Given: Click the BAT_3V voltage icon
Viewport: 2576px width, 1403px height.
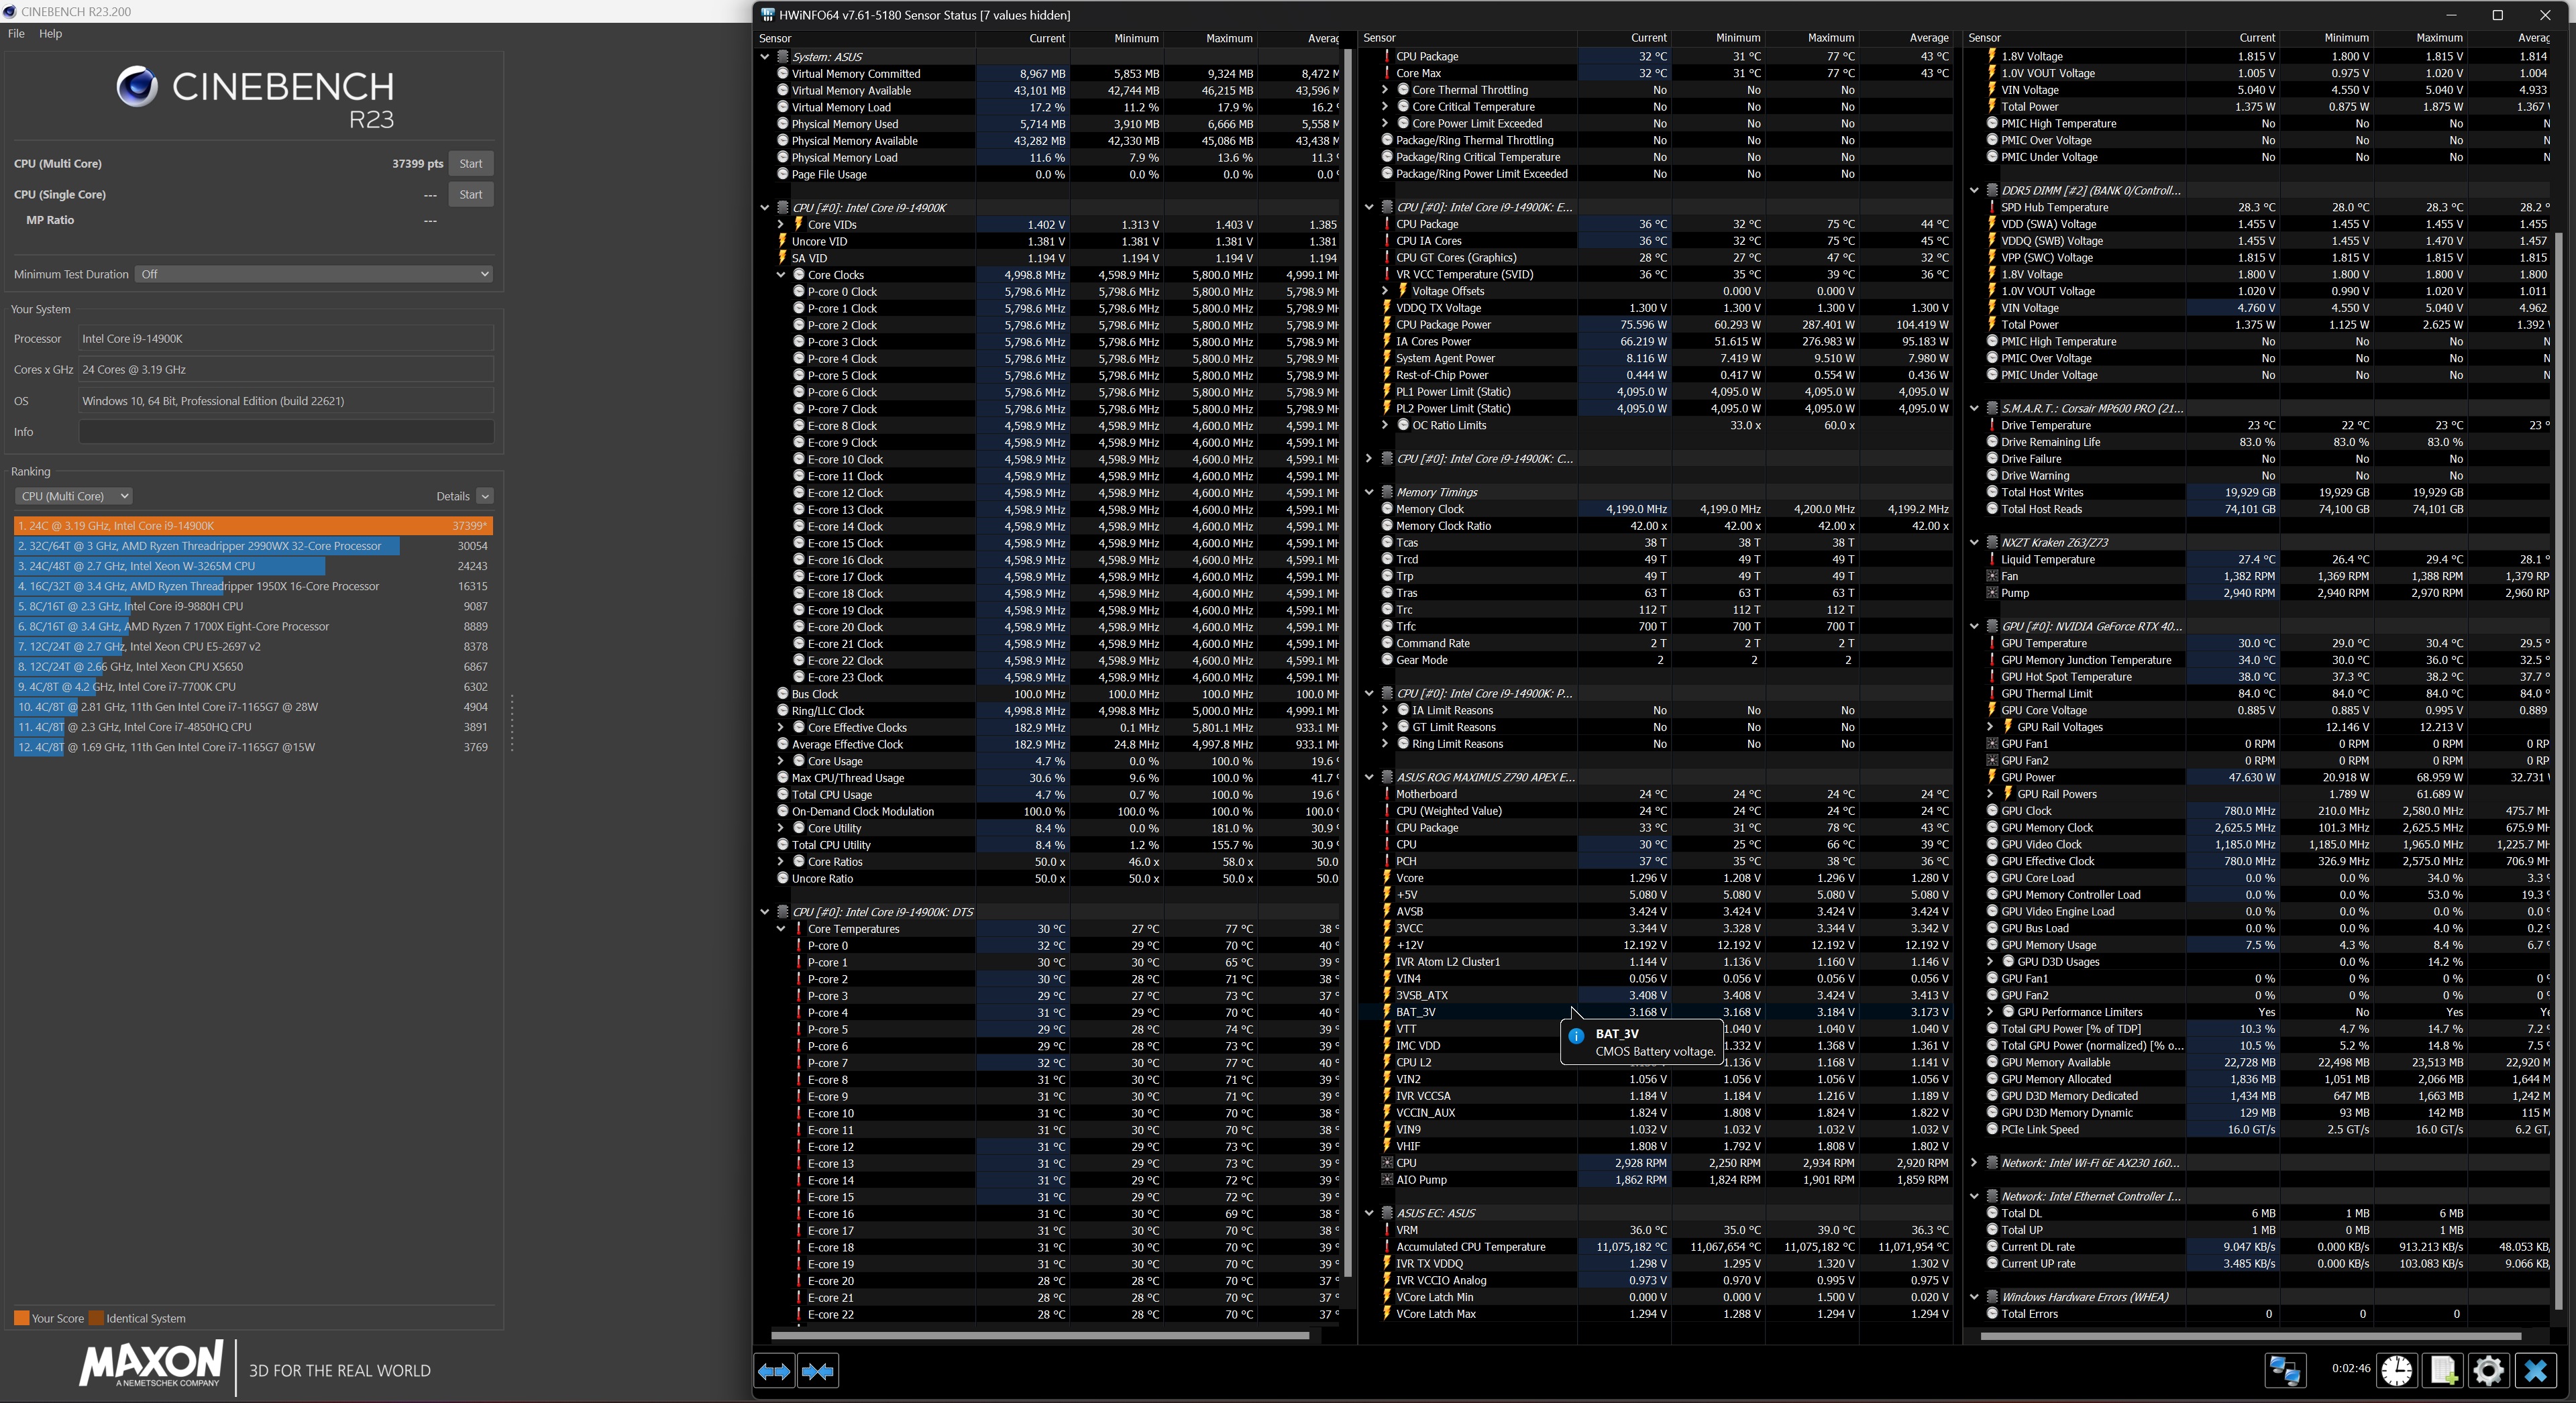Looking at the screenshot, I should tap(1387, 1012).
